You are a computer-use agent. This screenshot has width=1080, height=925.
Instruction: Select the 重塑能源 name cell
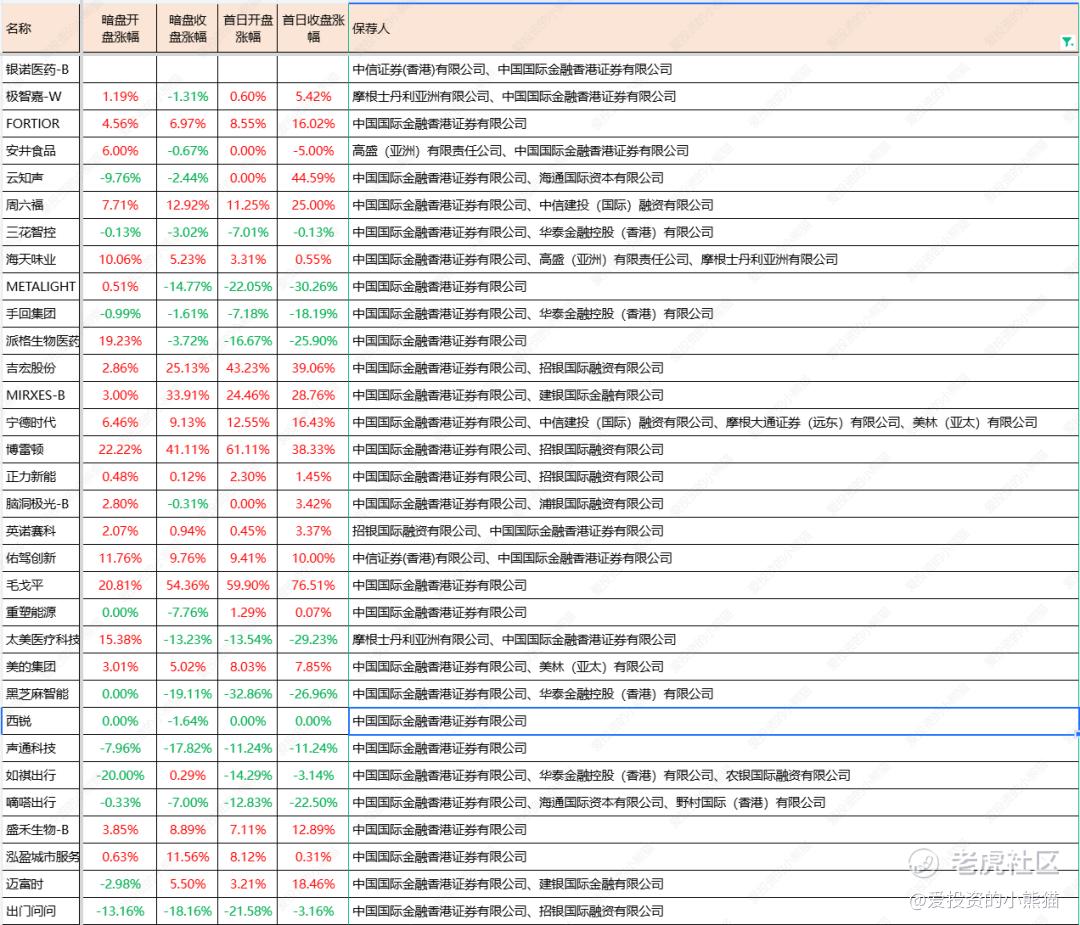(41, 612)
